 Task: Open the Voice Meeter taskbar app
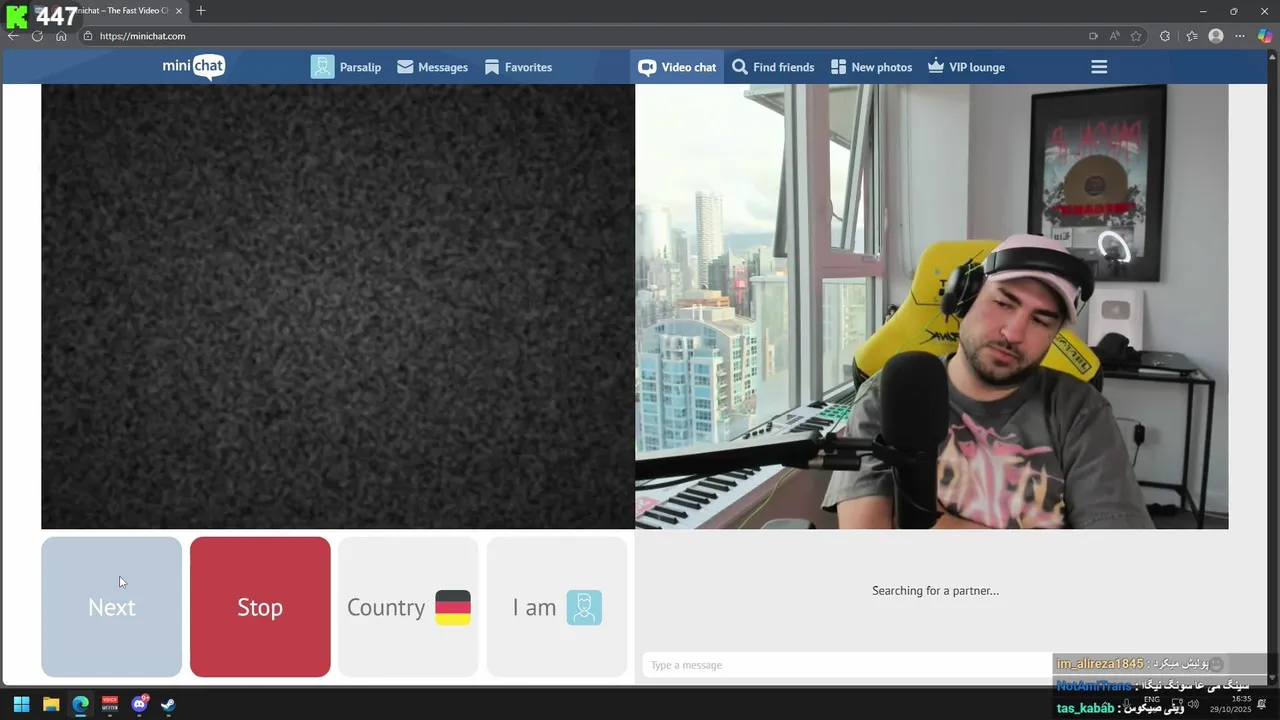click(110, 704)
